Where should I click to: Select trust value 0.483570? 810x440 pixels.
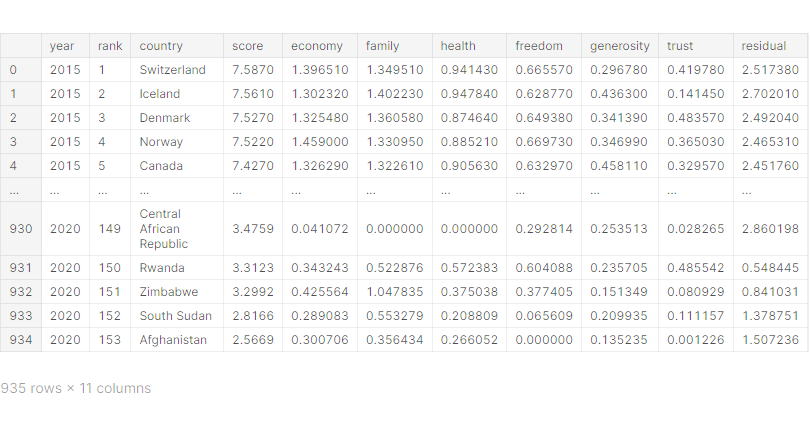point(696,118)
